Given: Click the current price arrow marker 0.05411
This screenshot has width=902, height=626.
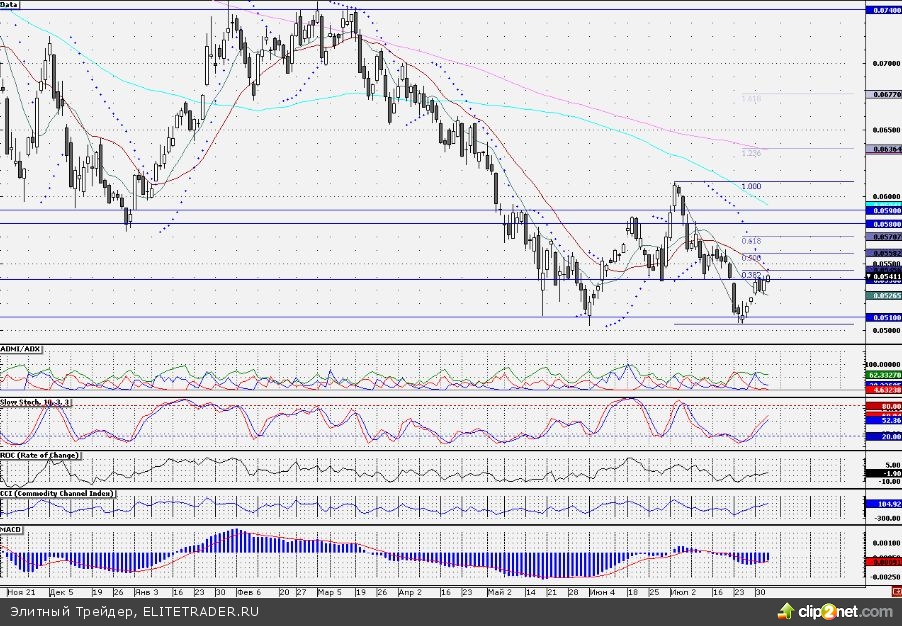Looking at the screenshot, I should pyautogui.click(x=882, y=278).
